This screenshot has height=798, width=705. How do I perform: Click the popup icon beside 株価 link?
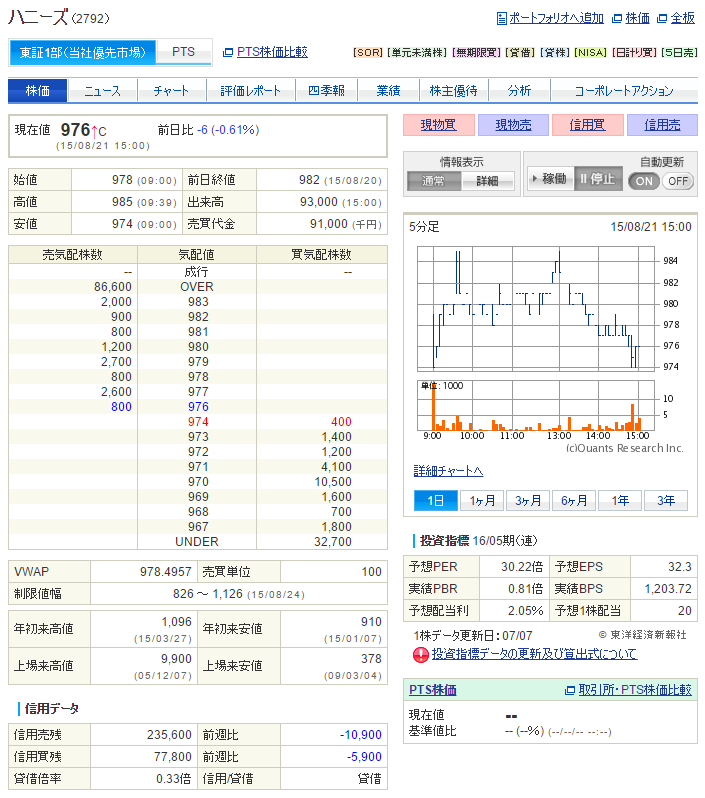[617, 18]
